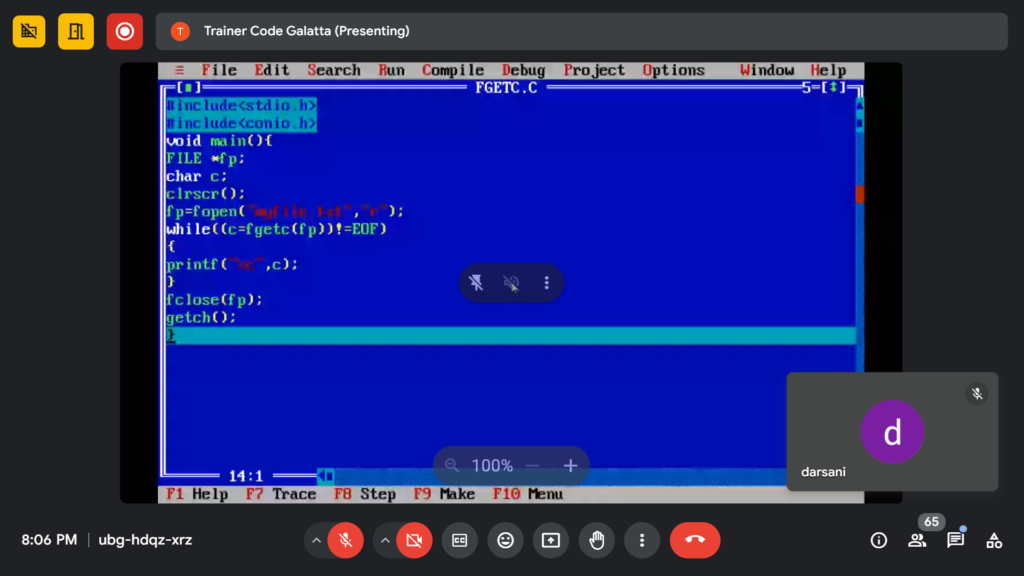The height and width of the screenshot is (576, 1024).
Task: Expand audio settings chevron beside microphone
Action: 316,540
